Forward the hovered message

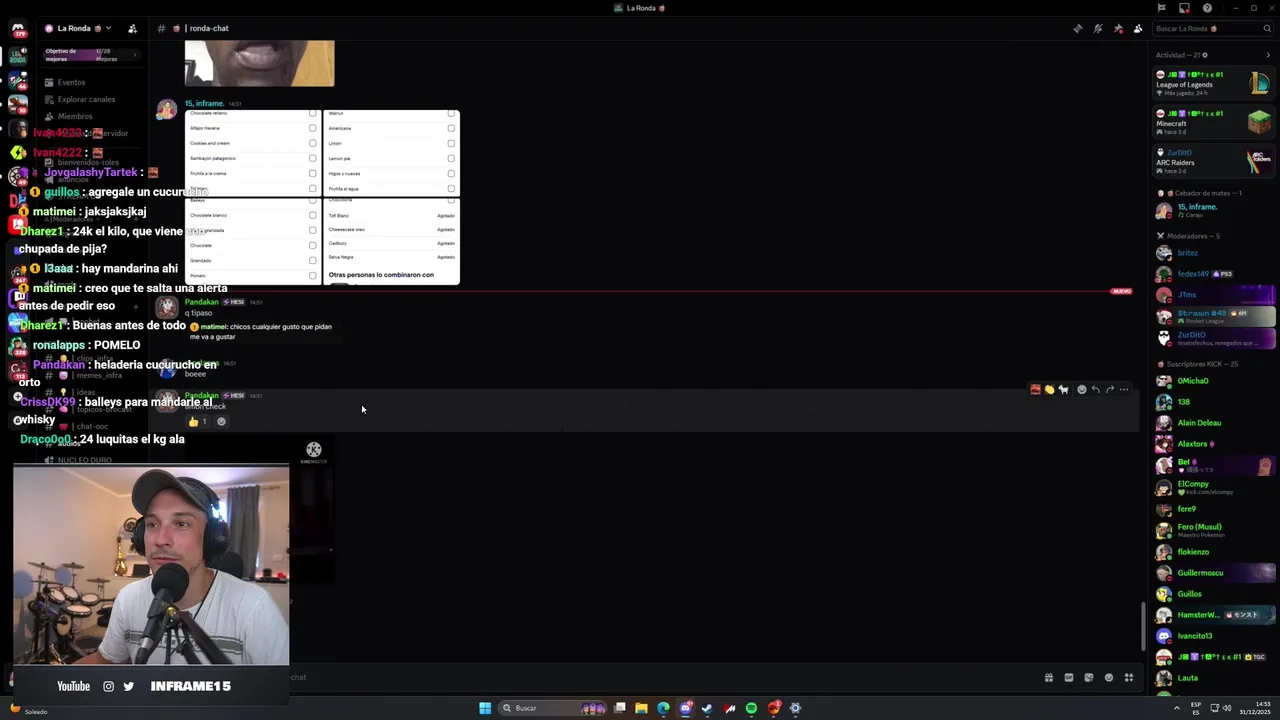[1110, 390]
